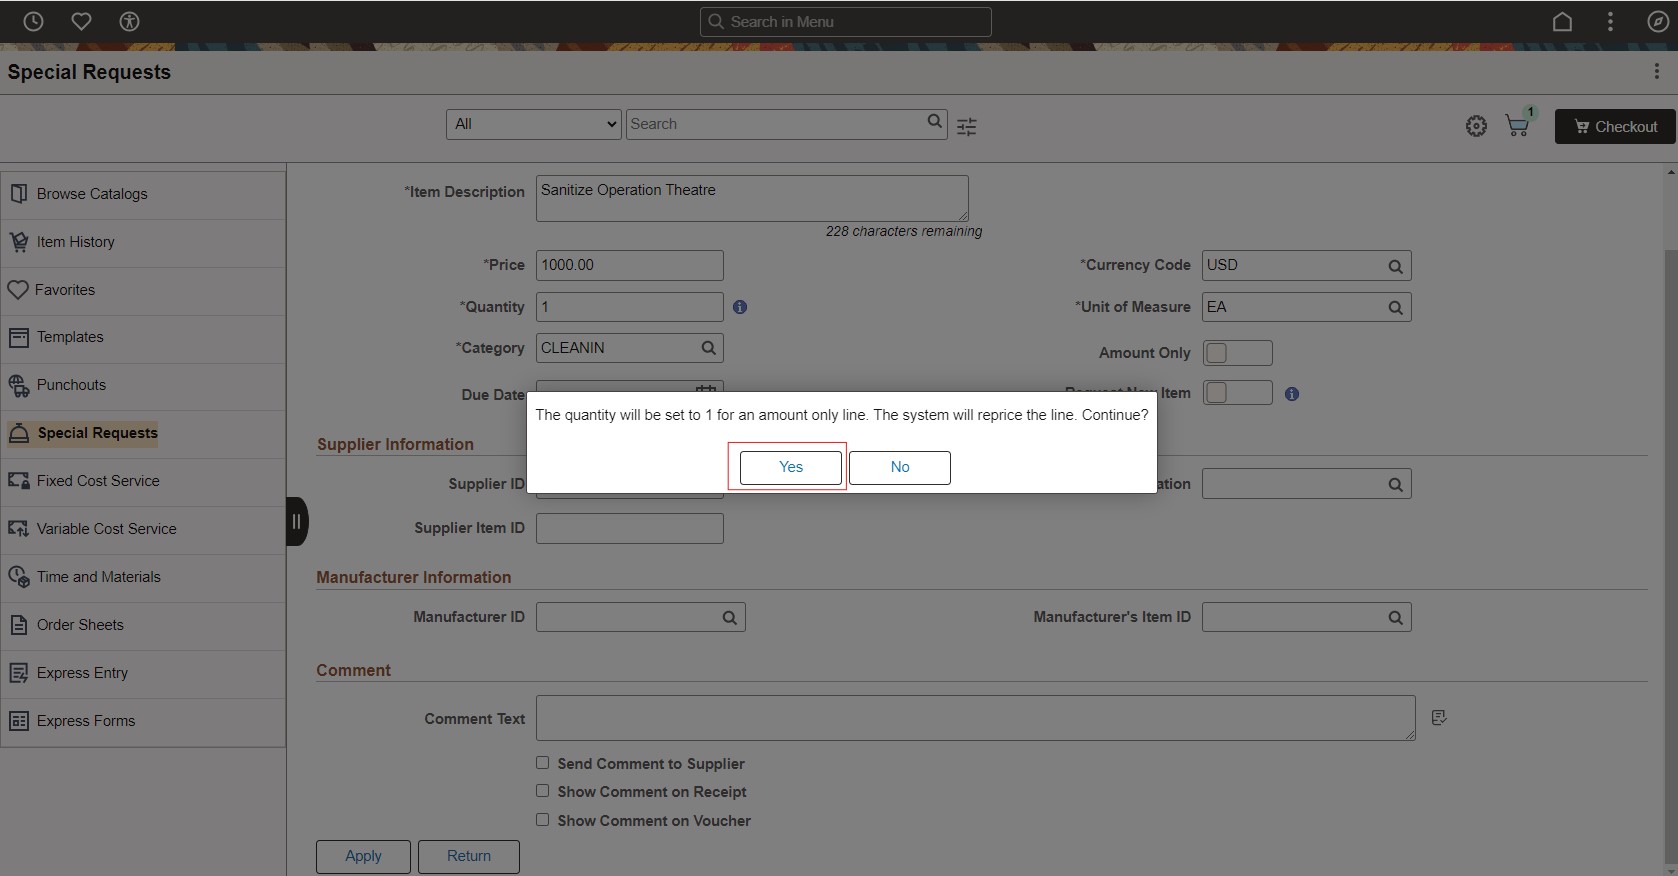Click the Return button
The image size is (1678, 876).
point(469,856)
